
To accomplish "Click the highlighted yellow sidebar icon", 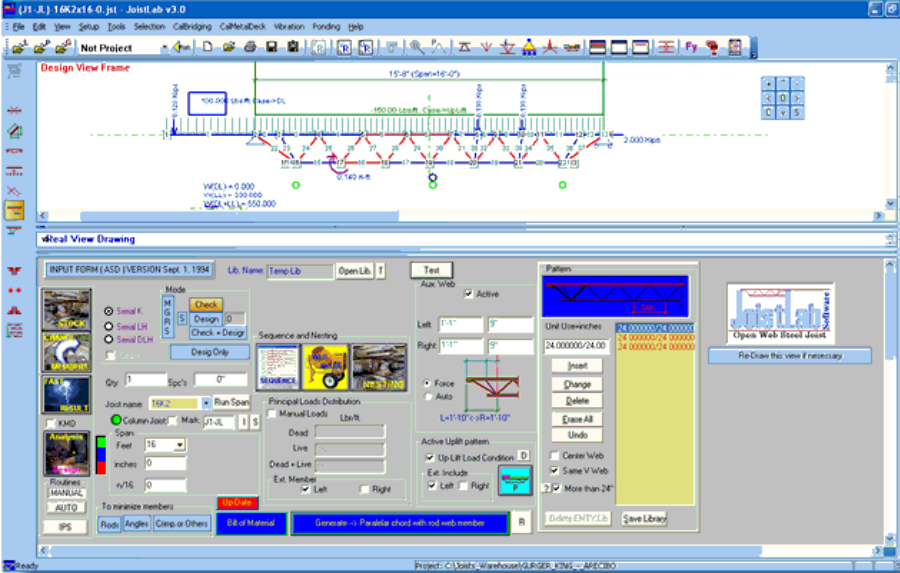I will coord(14,210).
